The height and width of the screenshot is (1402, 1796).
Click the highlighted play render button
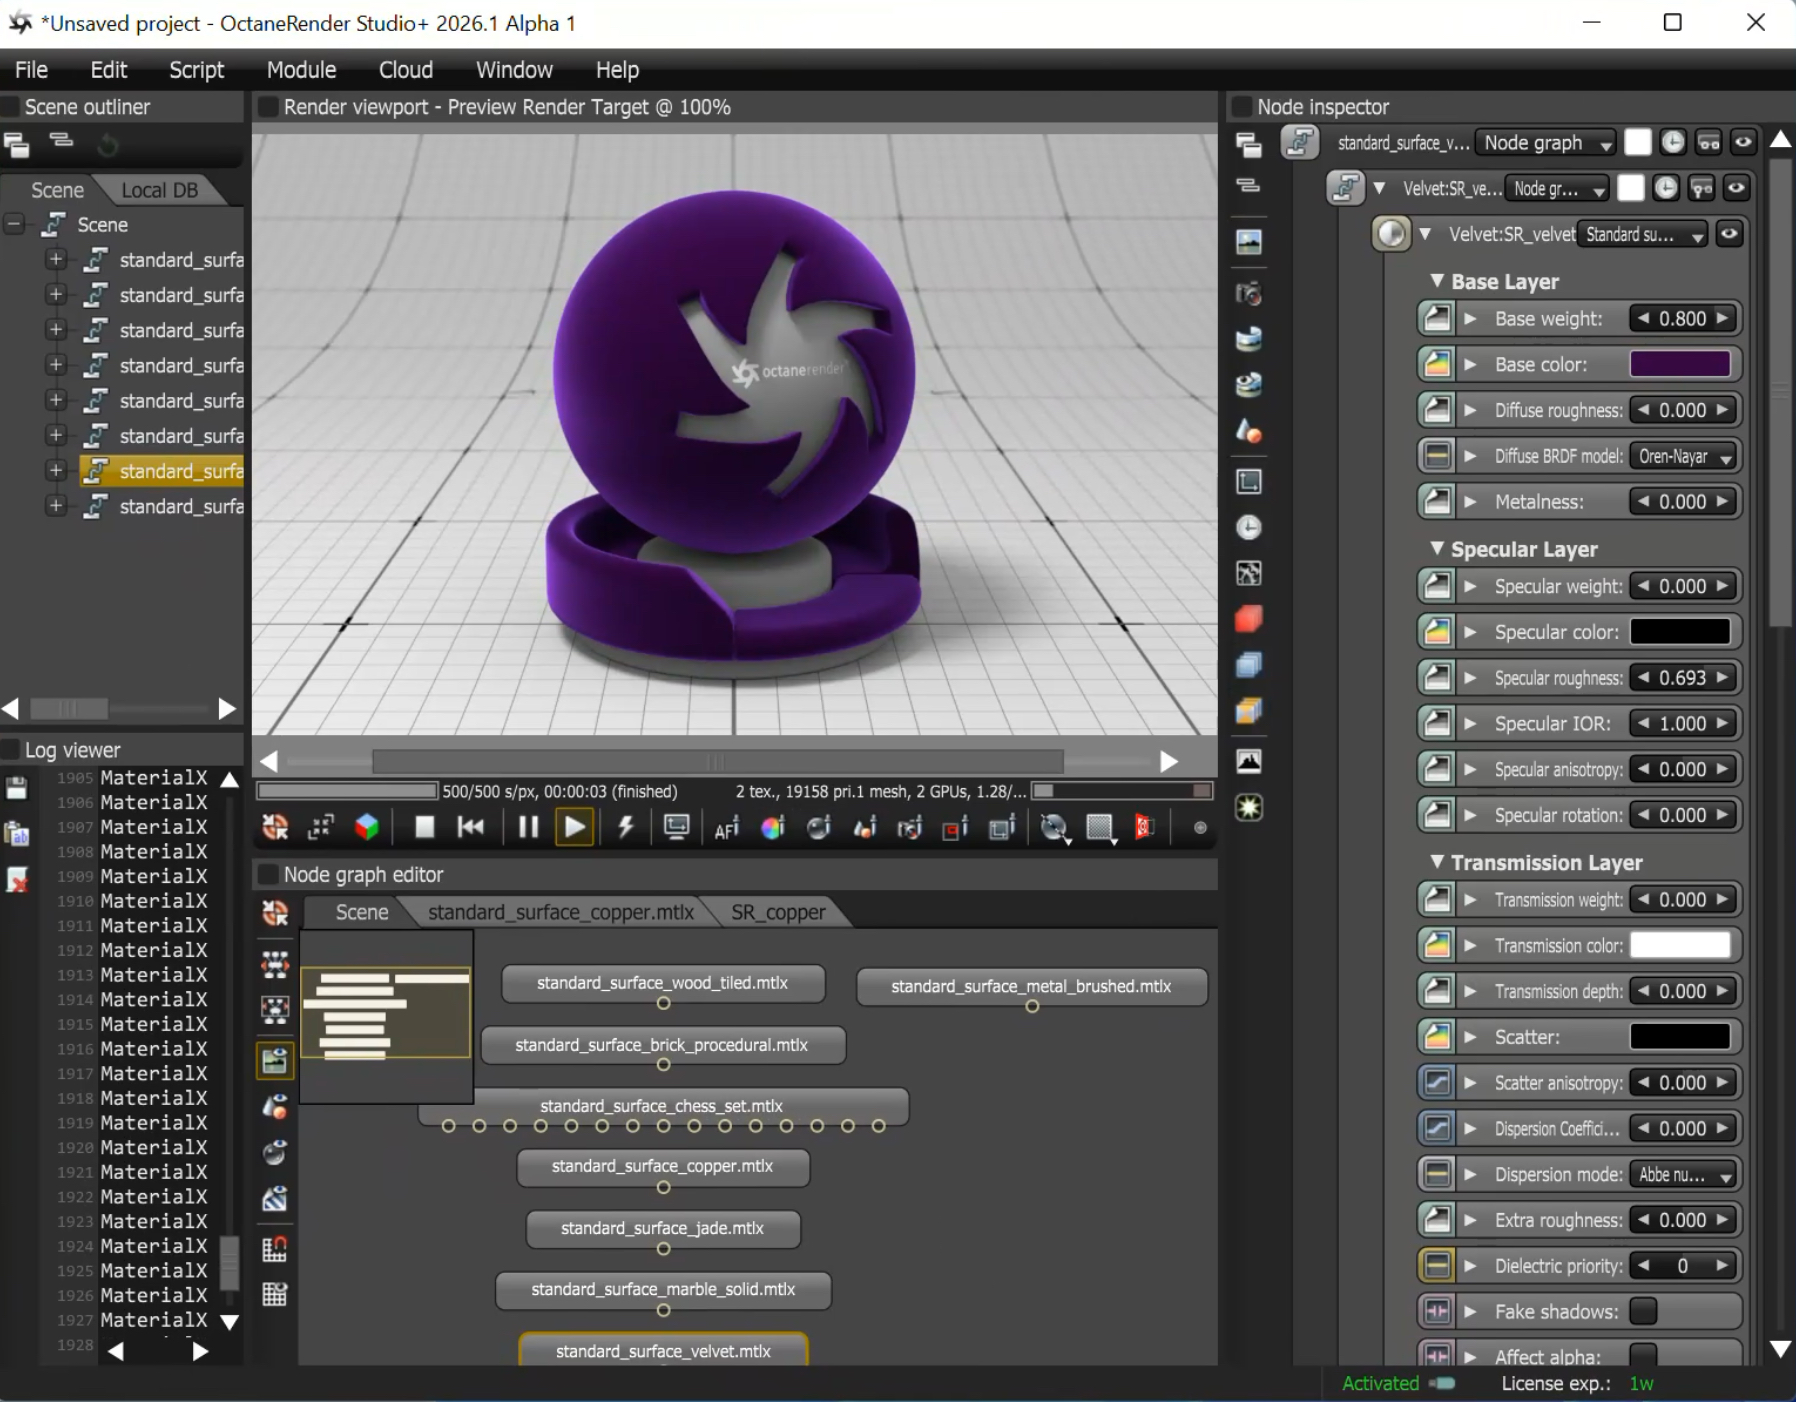point(575,827)
